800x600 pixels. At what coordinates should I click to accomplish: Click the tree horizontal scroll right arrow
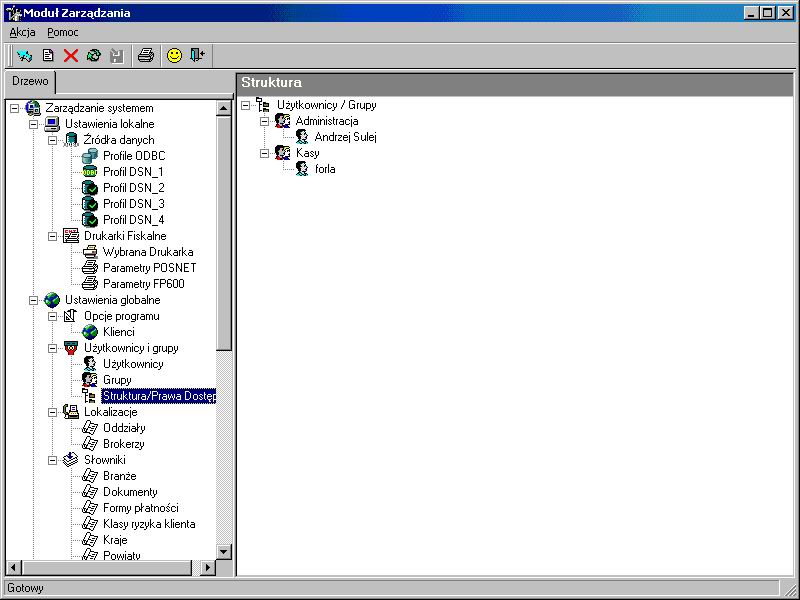(207, 567)
